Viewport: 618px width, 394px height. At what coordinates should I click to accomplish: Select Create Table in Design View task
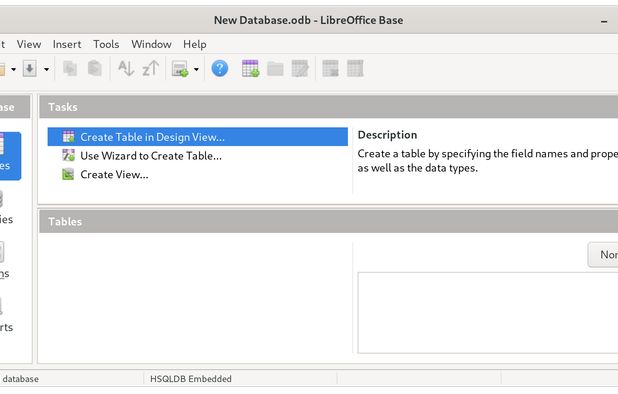pos(197,137)
